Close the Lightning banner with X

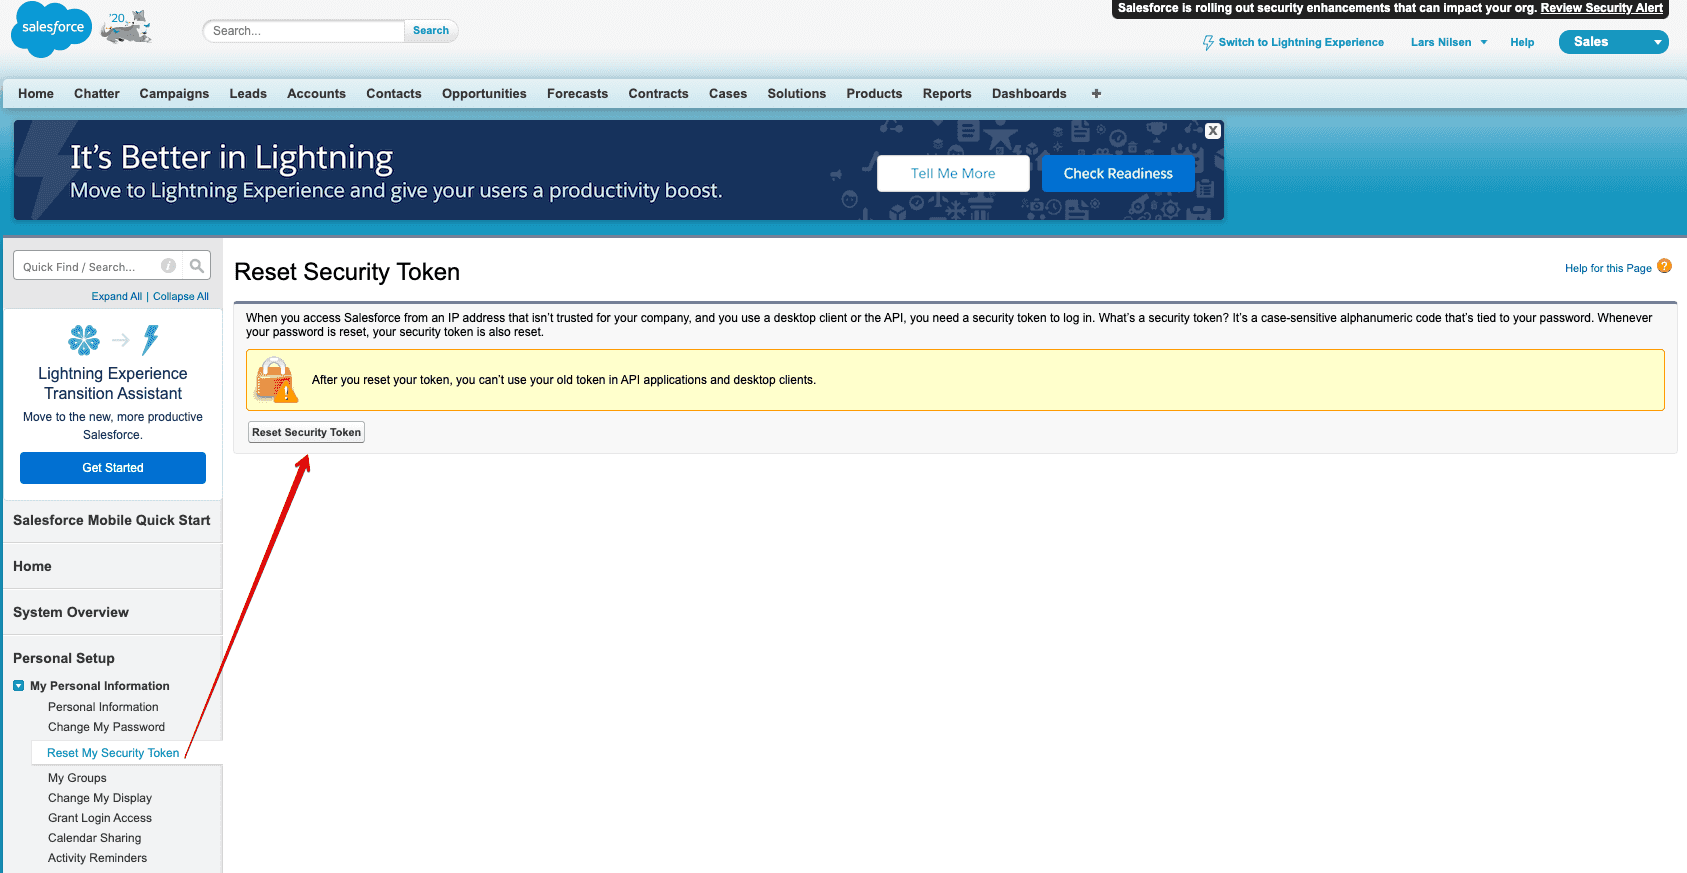1212,131
